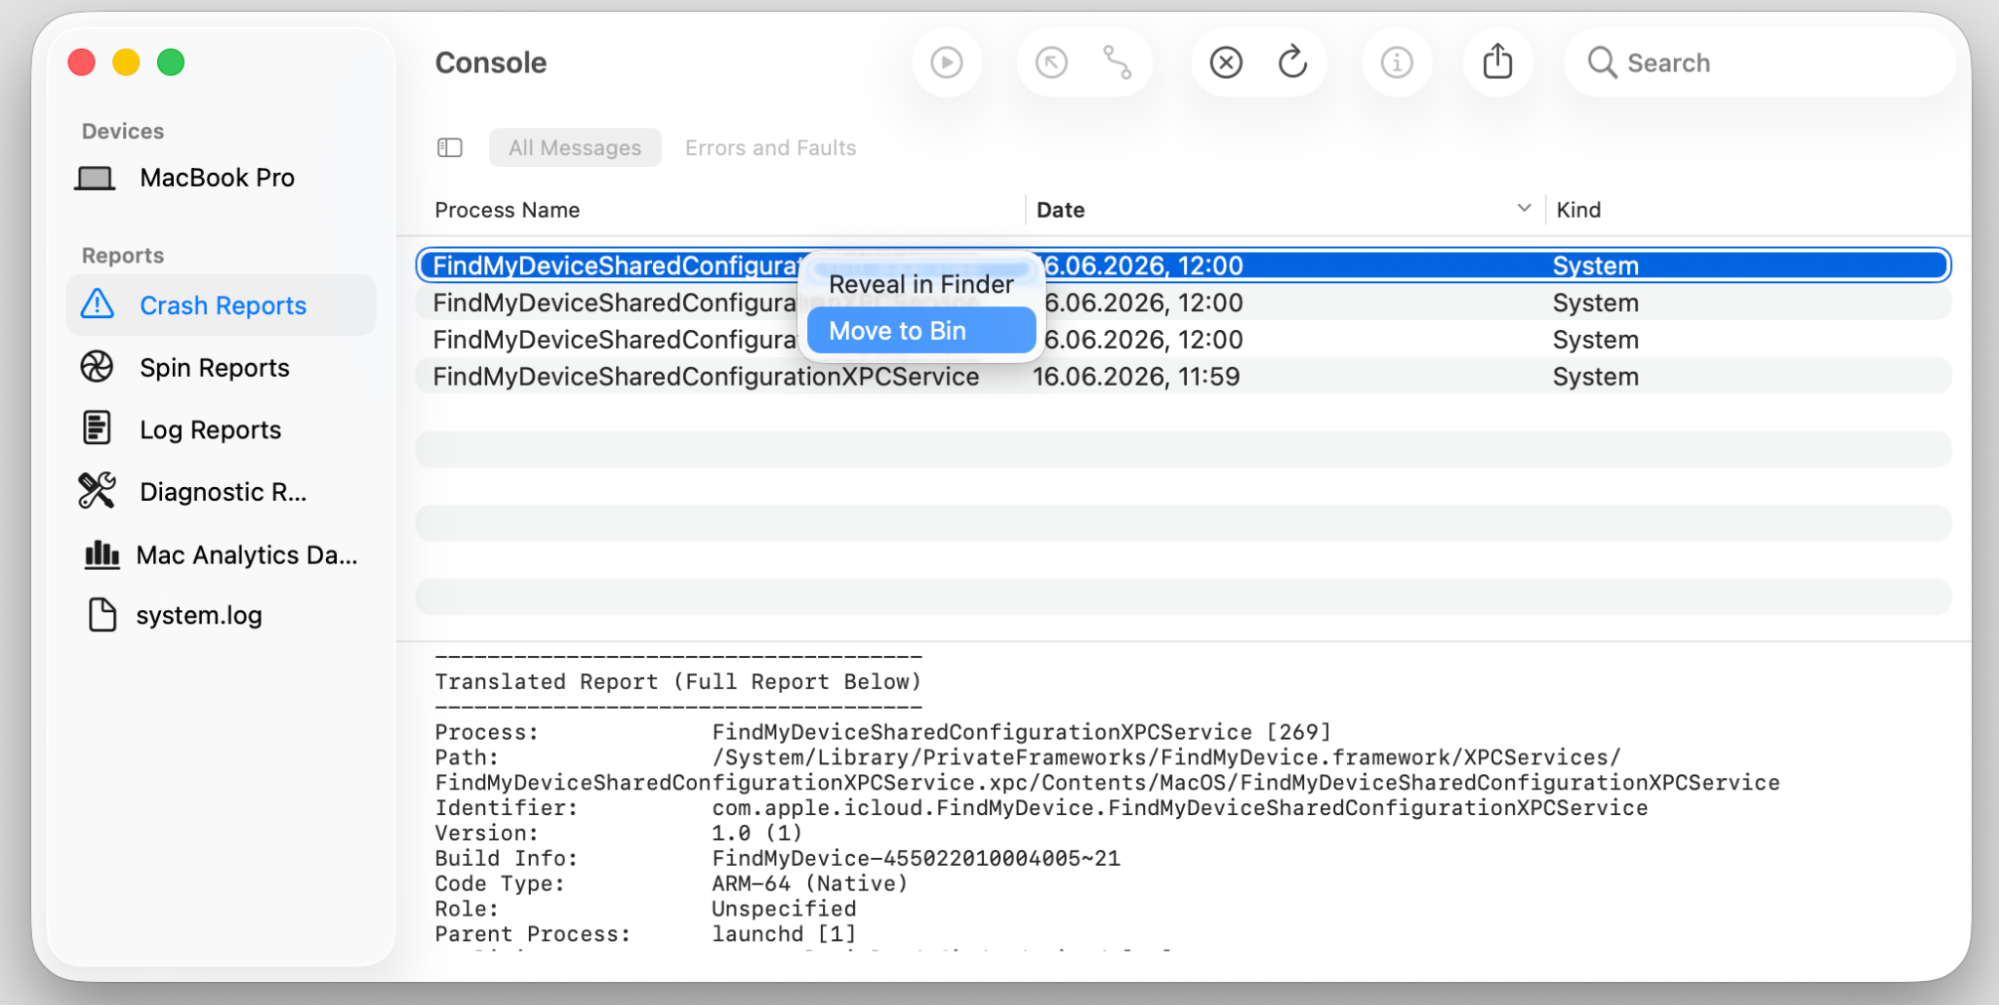Sort by the Process Name column header
1999x1006 pixels.
pyautogui.click(x=507, y=210)
